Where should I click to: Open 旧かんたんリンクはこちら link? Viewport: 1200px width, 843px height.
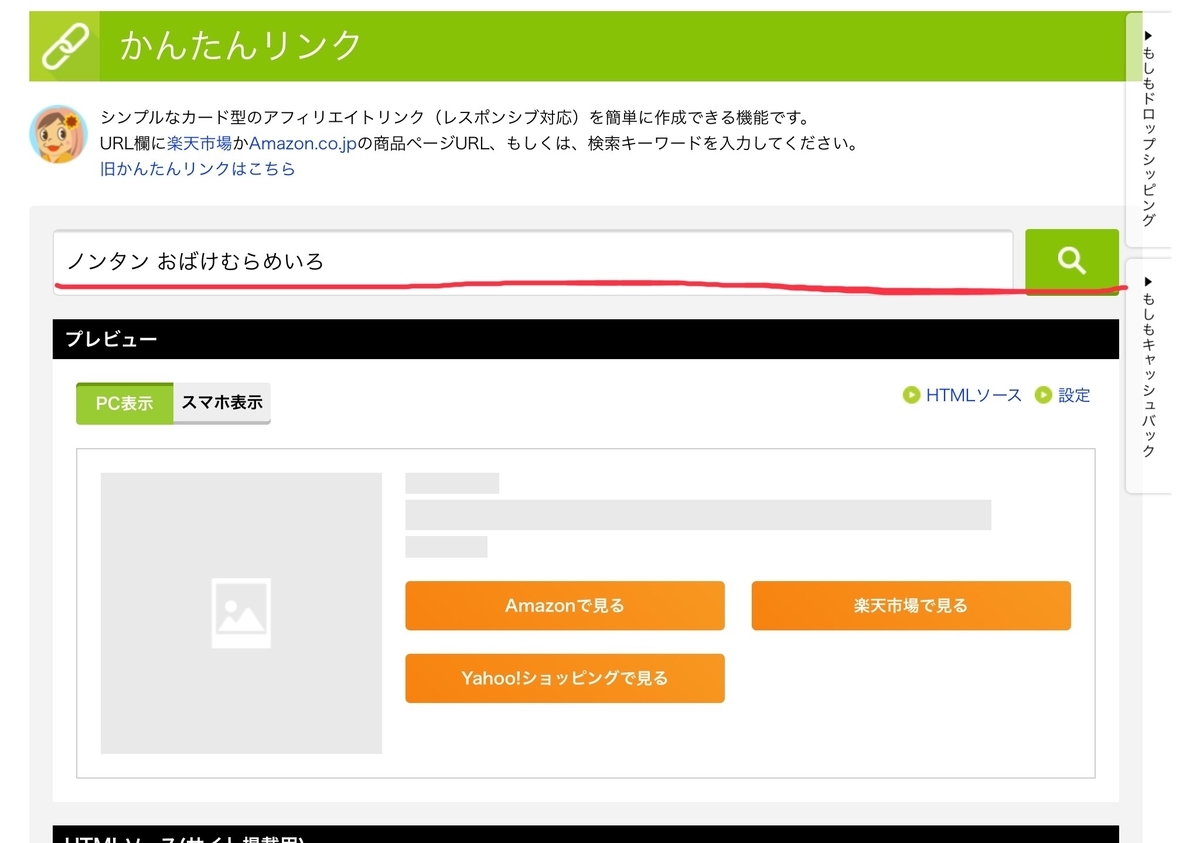point(198,169)
